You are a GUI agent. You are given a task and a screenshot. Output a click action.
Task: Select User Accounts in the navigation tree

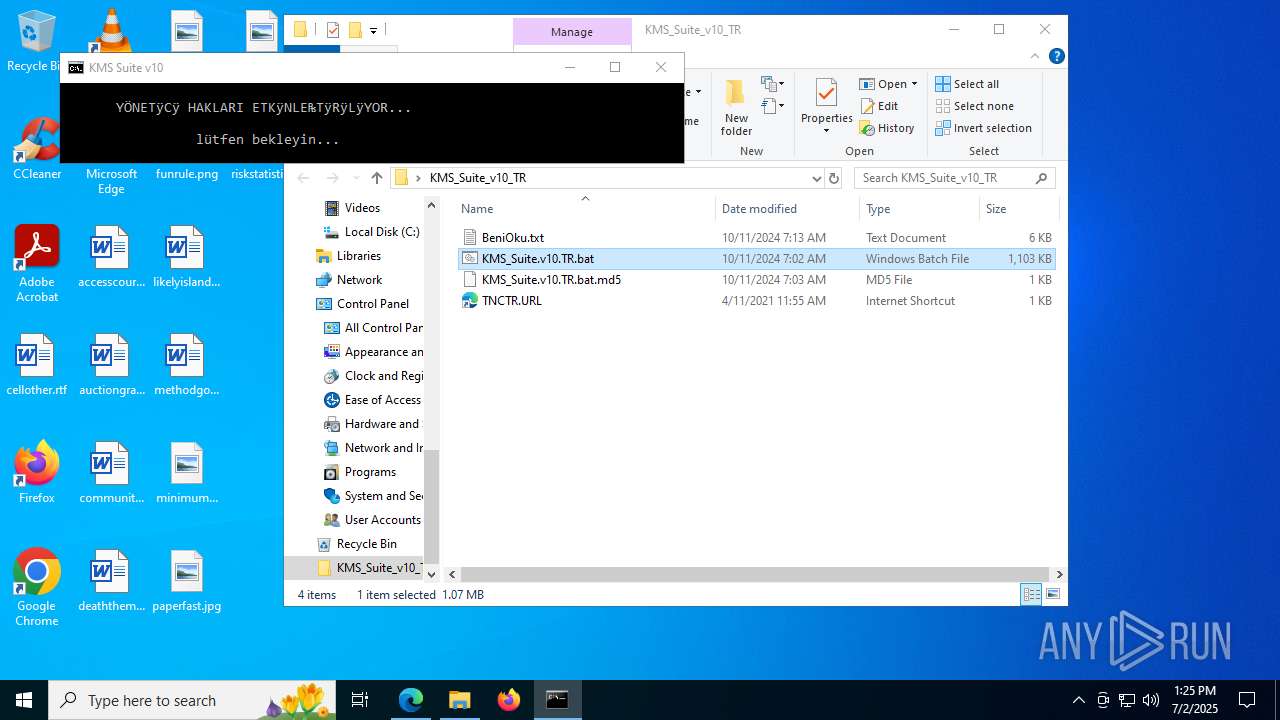[372, 520]
